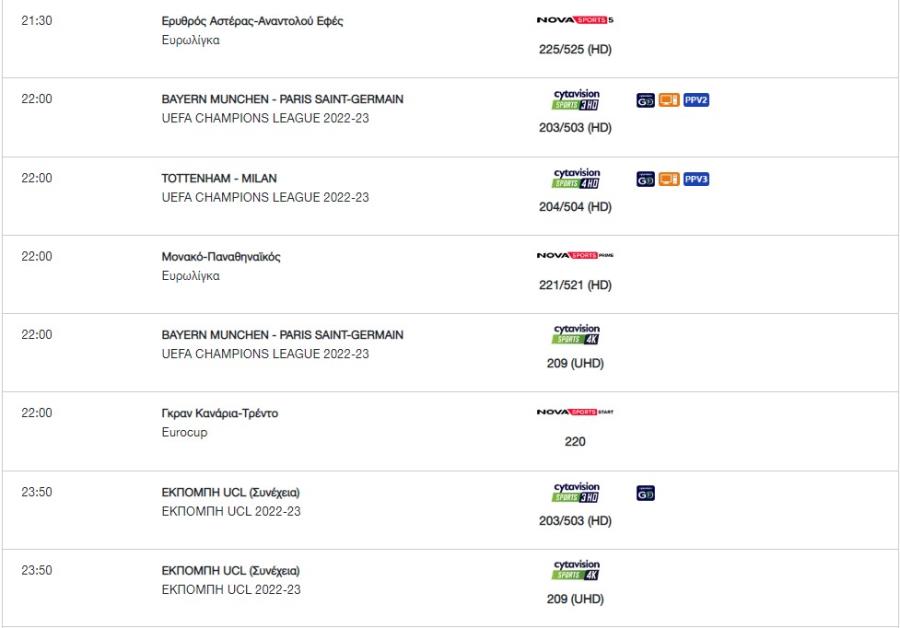Click the 221/521 (HD) channel number
The height and width of the screenshot is (628, 900).
pyautogui.click(x=575, y=285)
